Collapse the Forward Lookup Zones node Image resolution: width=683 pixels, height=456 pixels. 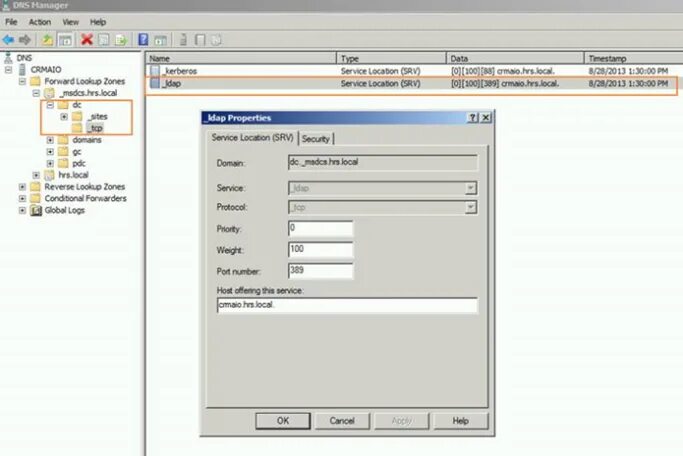(22, 81)
